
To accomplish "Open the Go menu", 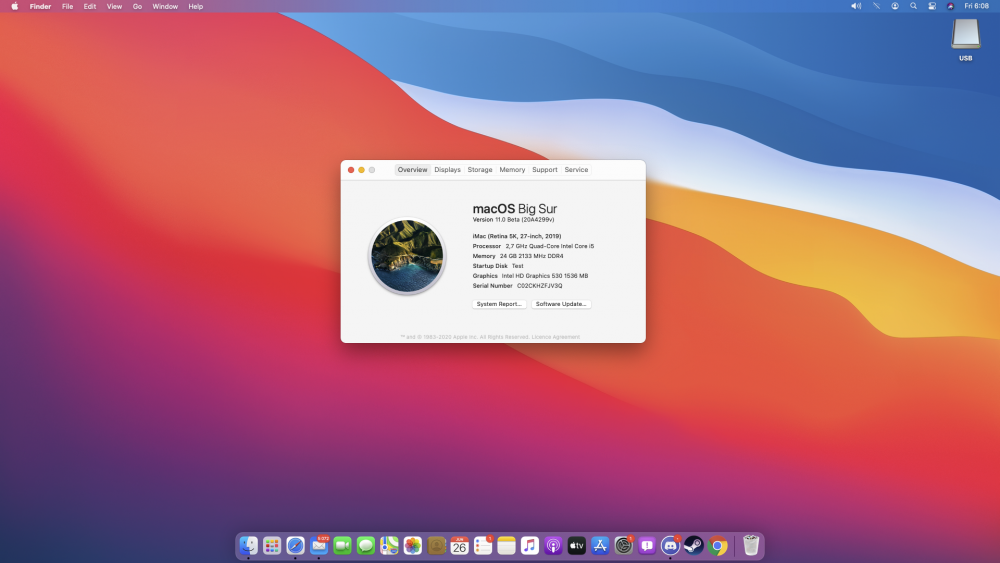I will [137, 6].
